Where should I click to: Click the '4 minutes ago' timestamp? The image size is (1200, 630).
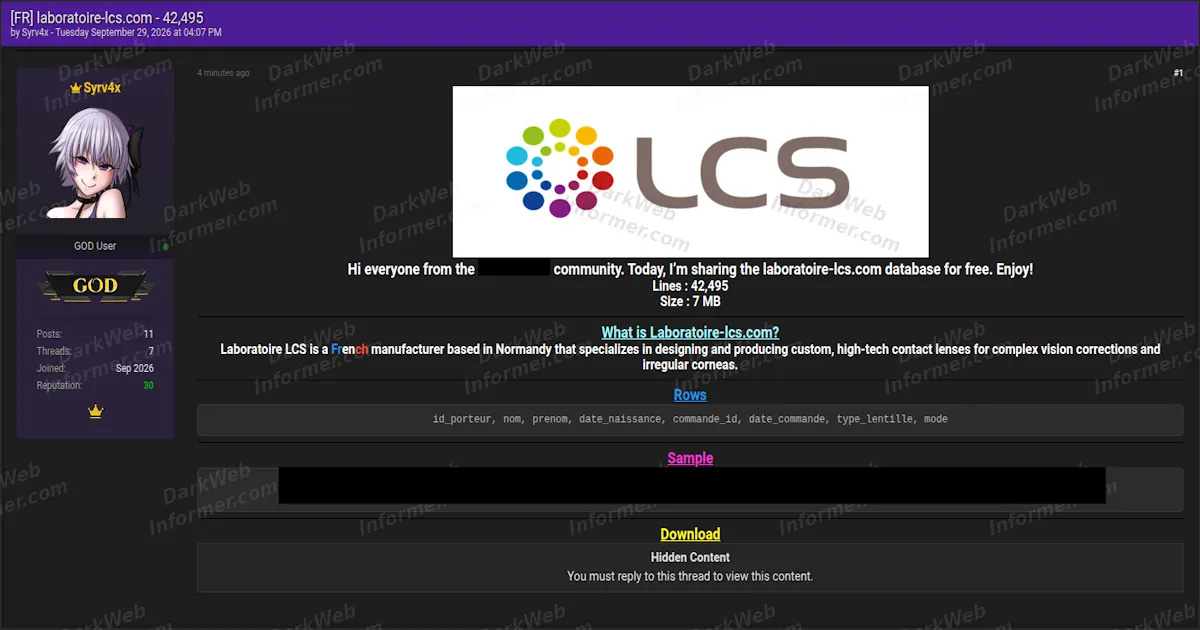(223, 73)
